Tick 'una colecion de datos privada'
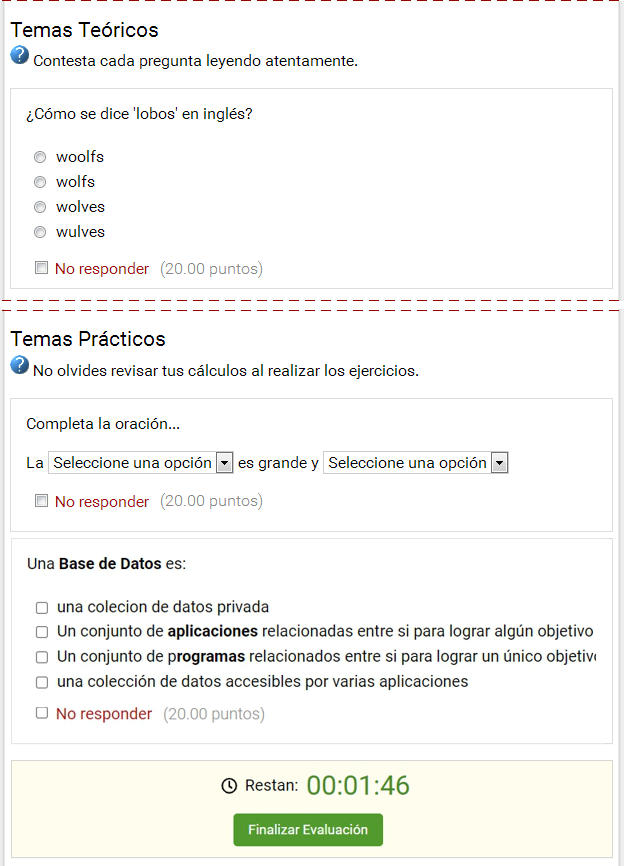This screenshot has width=624, height=866. click(x=42, y=607)
